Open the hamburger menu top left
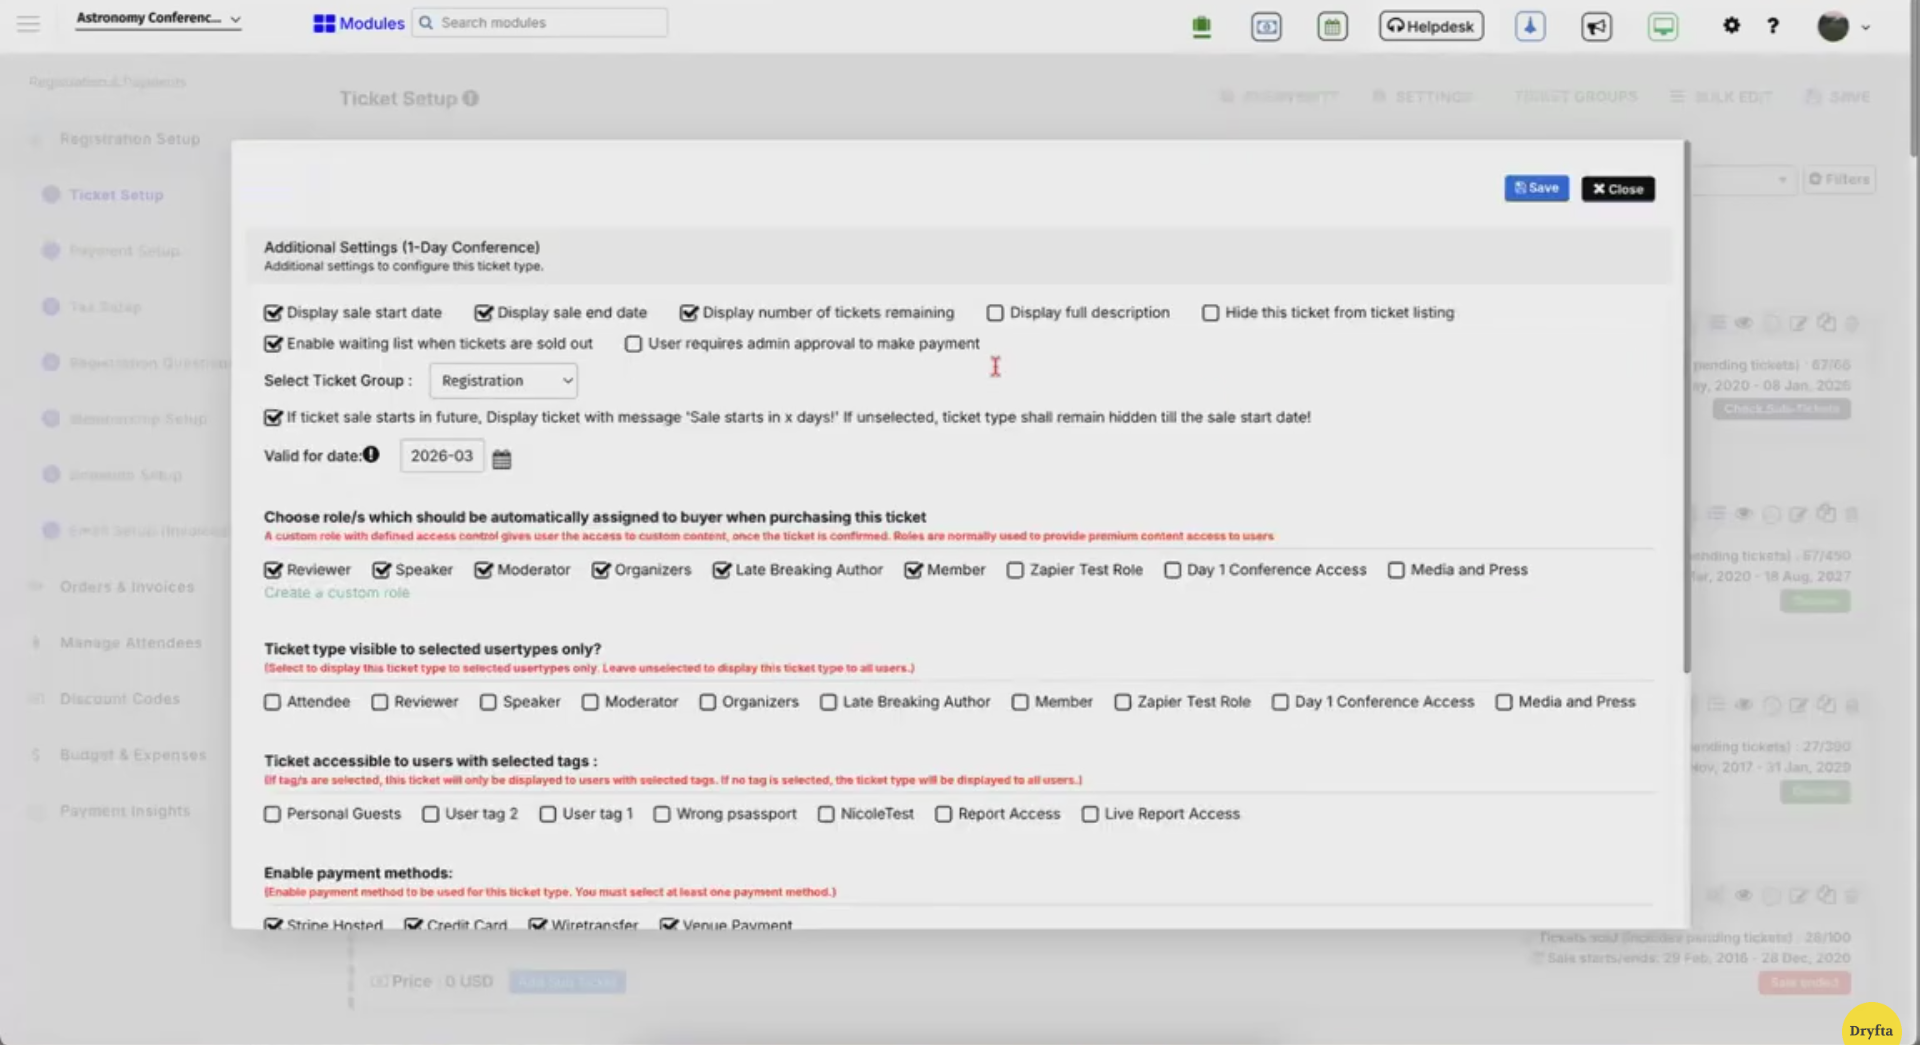The image size is (1920, 1045). point(28,24)
